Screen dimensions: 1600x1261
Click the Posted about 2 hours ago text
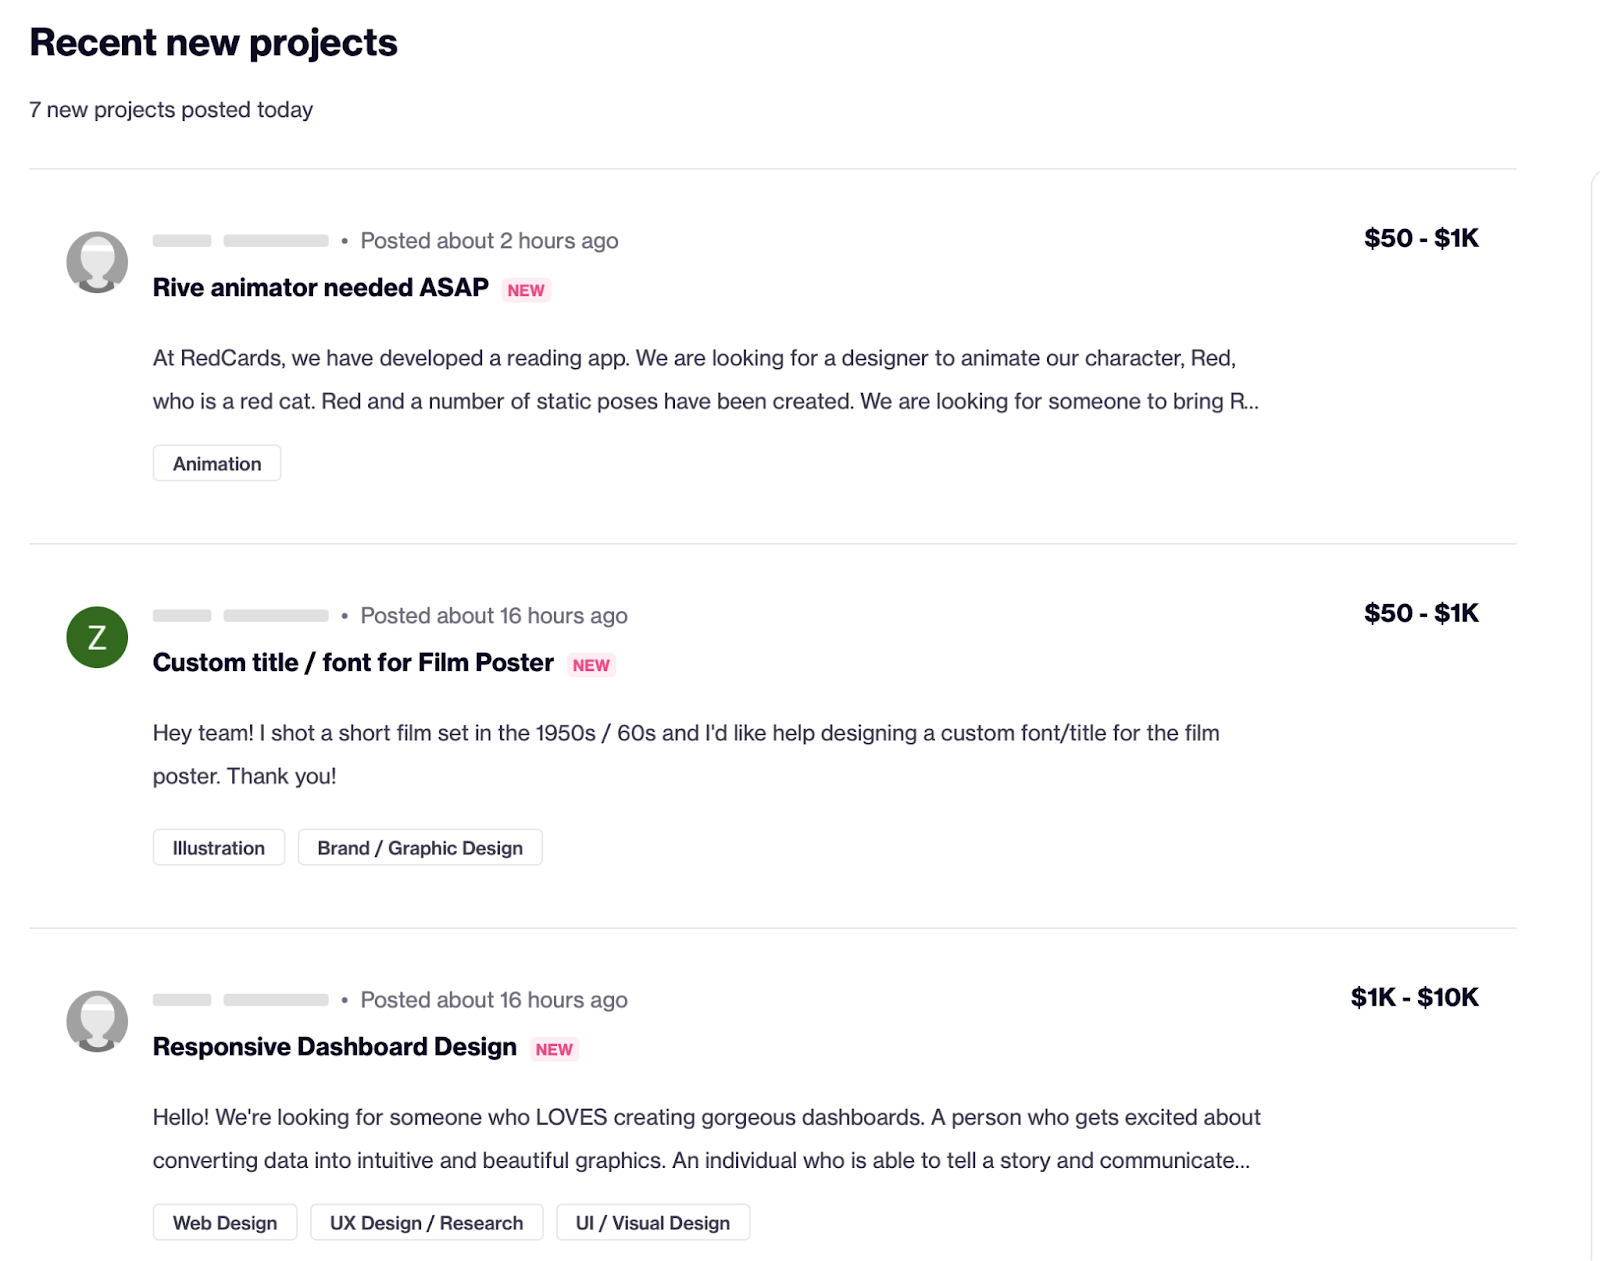[x=489, y=241]
